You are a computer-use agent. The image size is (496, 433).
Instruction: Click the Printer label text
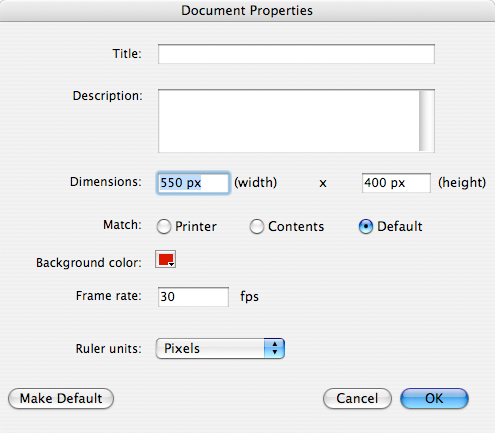coord(196,227)
